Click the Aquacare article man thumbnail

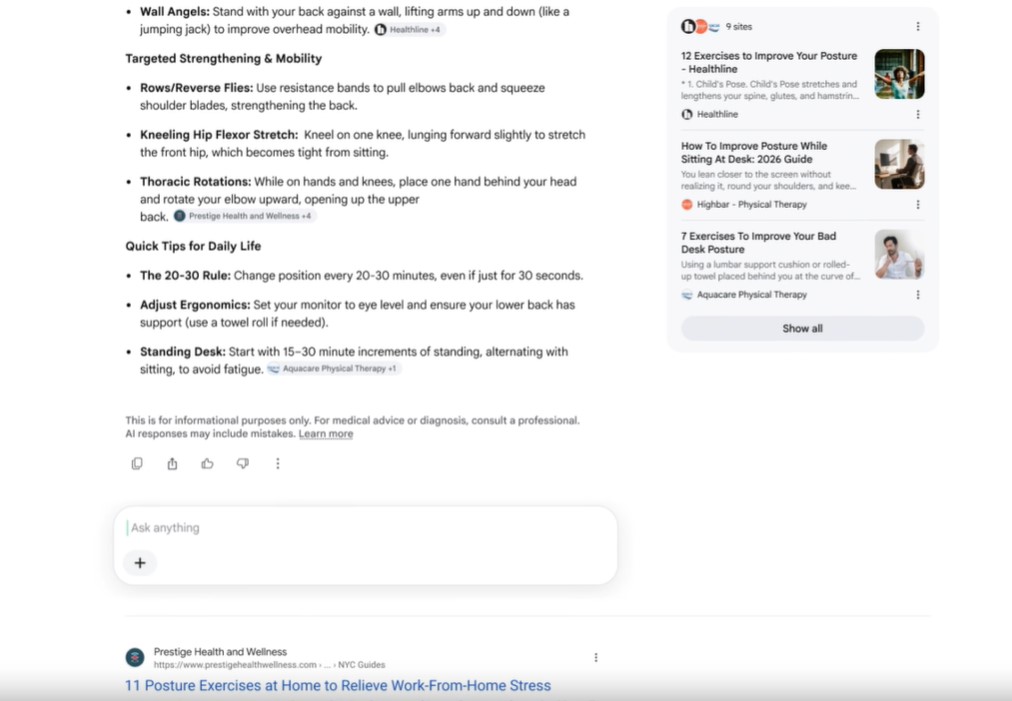899,255
